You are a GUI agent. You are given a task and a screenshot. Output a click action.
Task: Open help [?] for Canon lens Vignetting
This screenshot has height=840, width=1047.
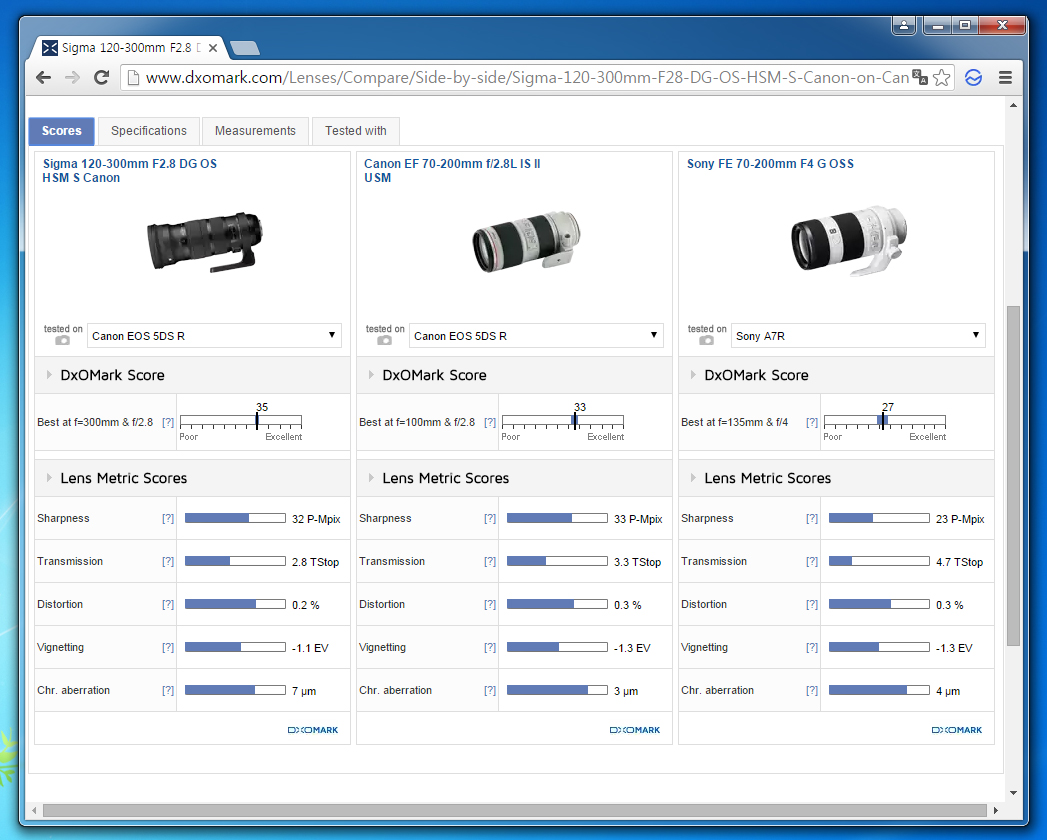pos(490,647)
